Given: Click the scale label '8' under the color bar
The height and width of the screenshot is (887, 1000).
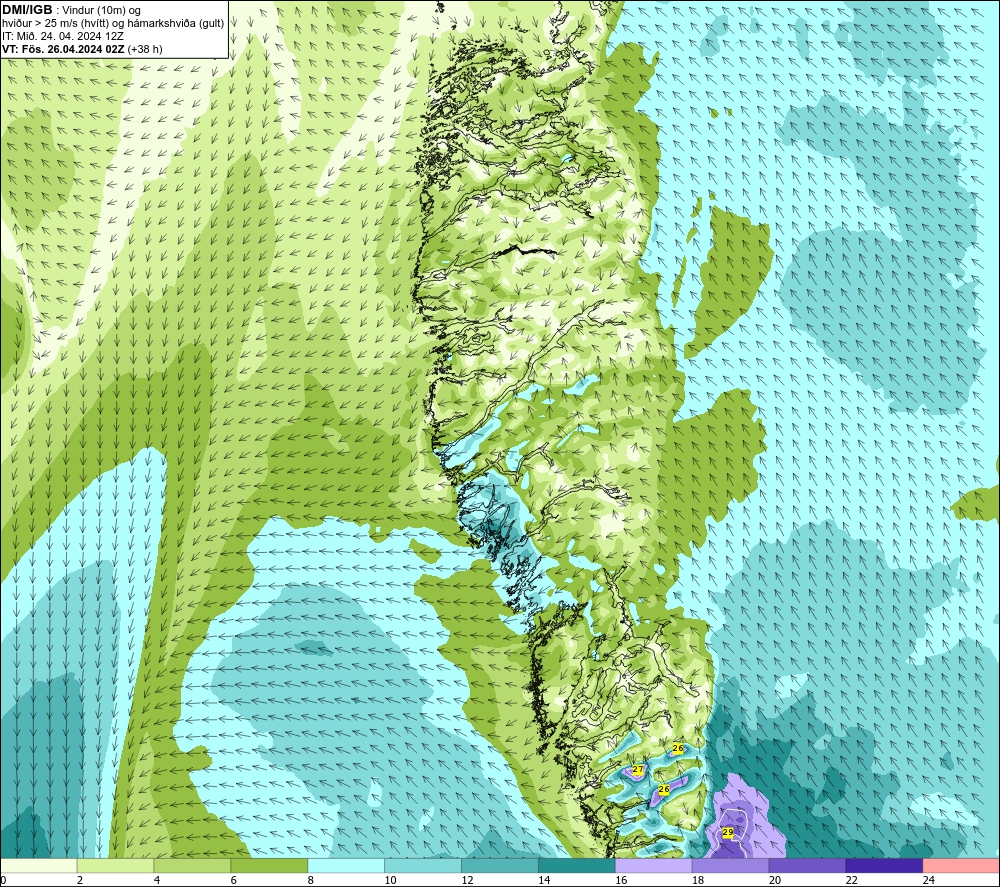Looking at the screenshot, I should 311,880.
